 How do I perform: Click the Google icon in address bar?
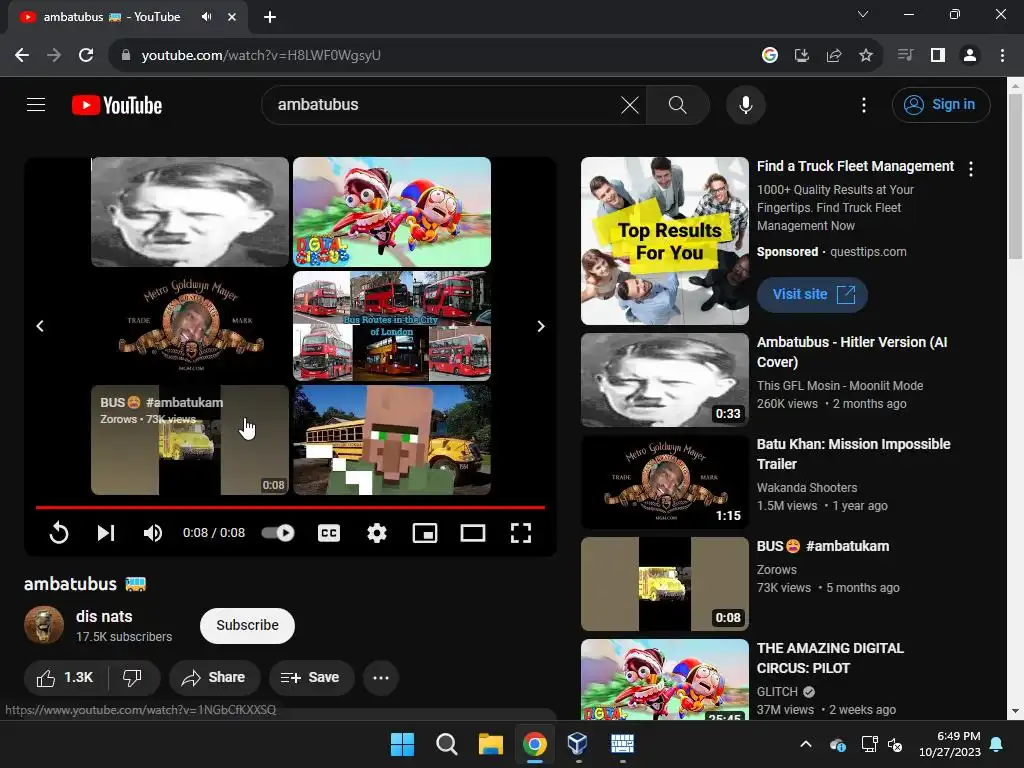(x=770, y=56)
